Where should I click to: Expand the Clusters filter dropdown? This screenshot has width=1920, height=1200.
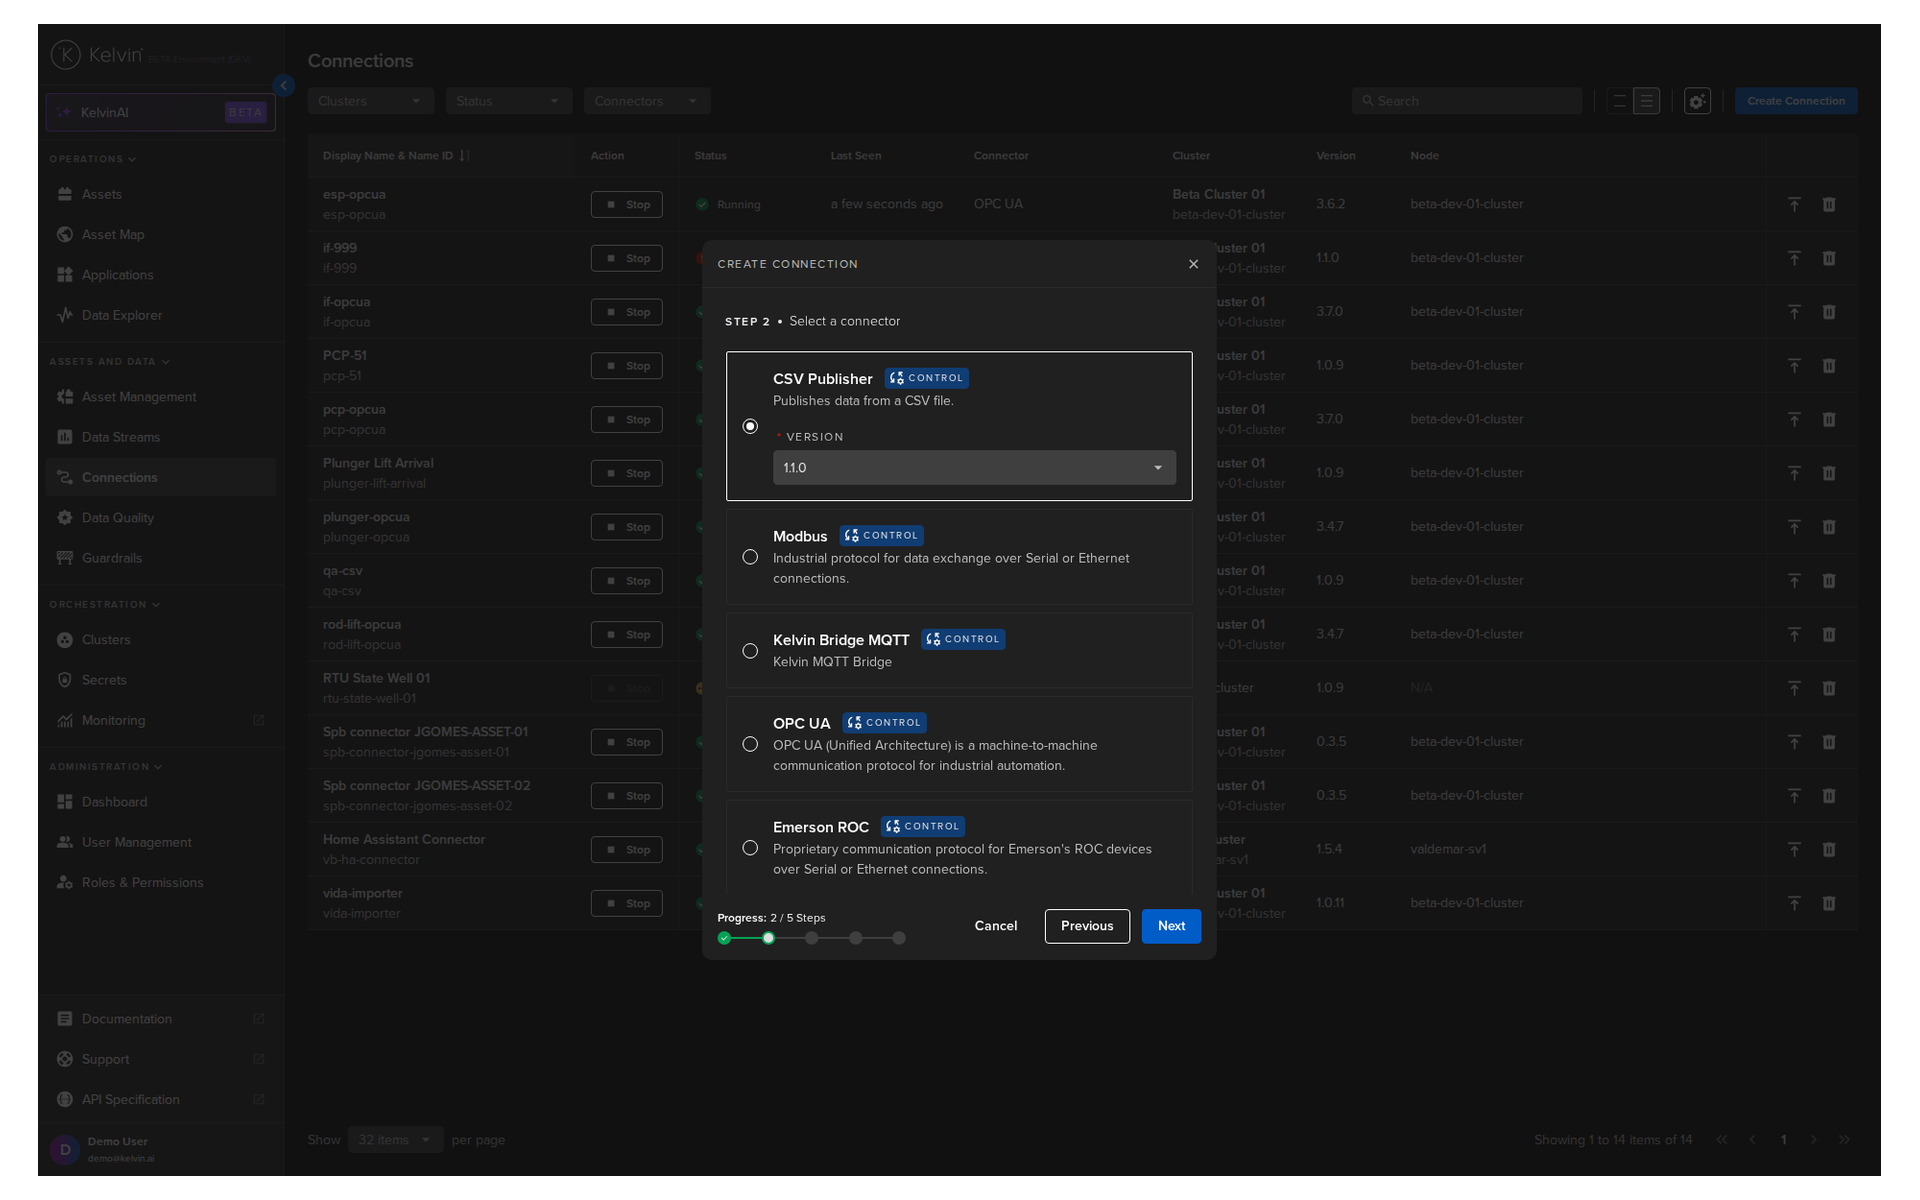[x=369, y=101]
